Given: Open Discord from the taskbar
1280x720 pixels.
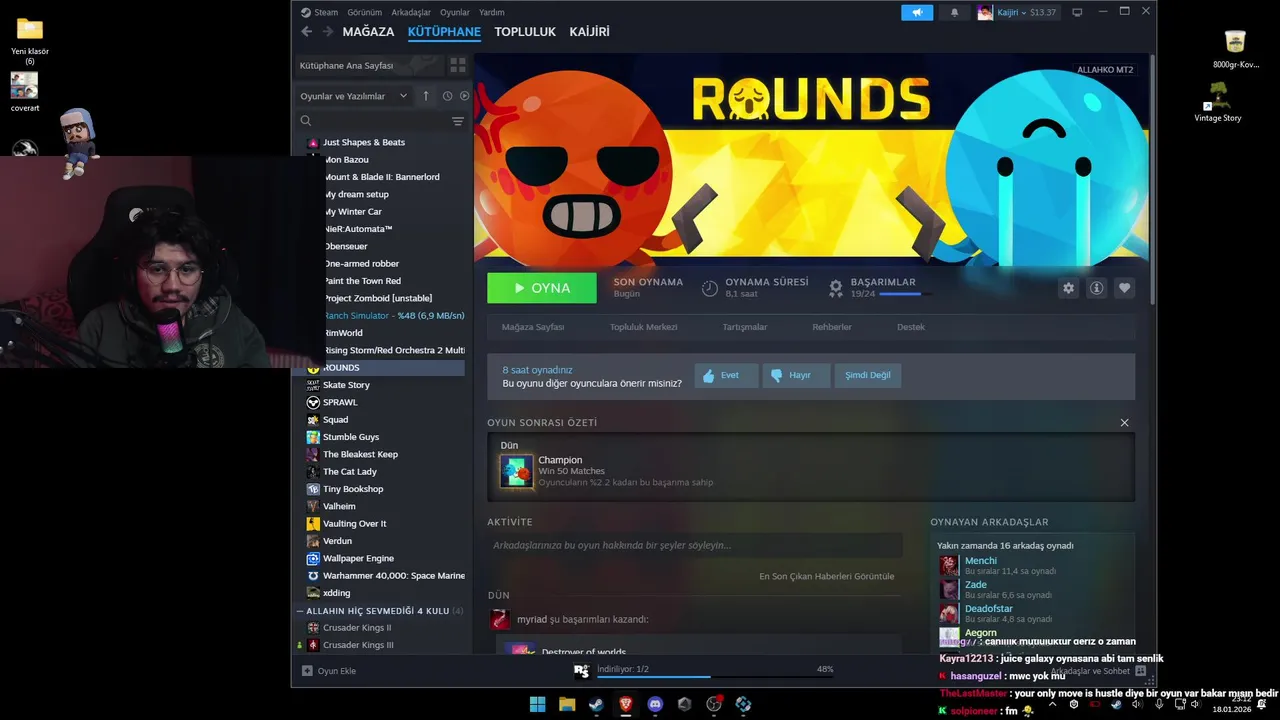Looking at the screenshot, I should coord(655,704).
